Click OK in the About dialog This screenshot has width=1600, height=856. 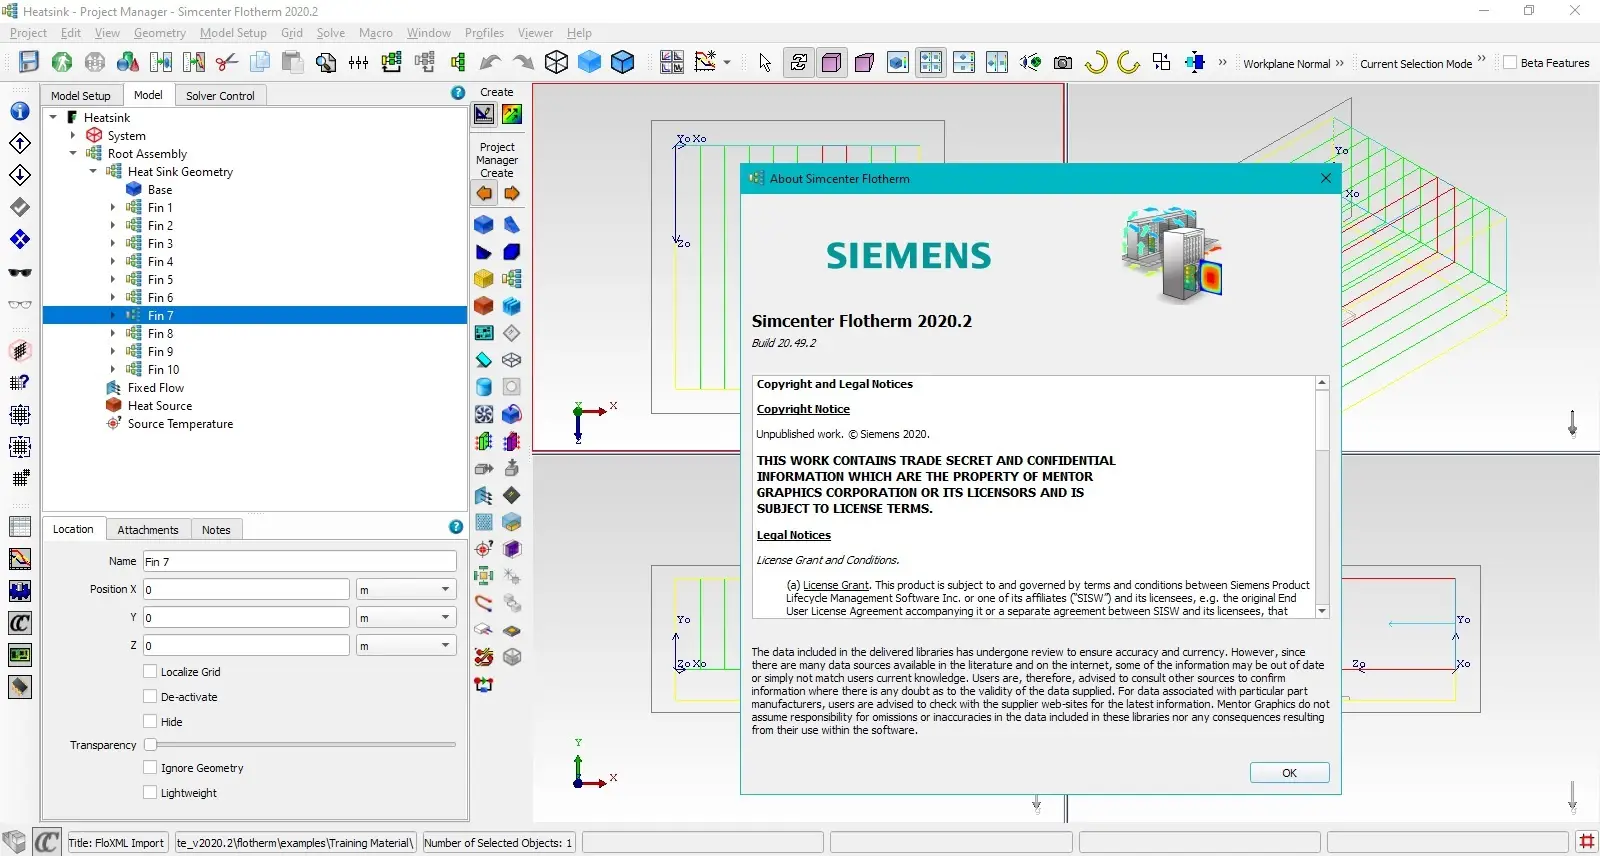(x=1289, y=773)
